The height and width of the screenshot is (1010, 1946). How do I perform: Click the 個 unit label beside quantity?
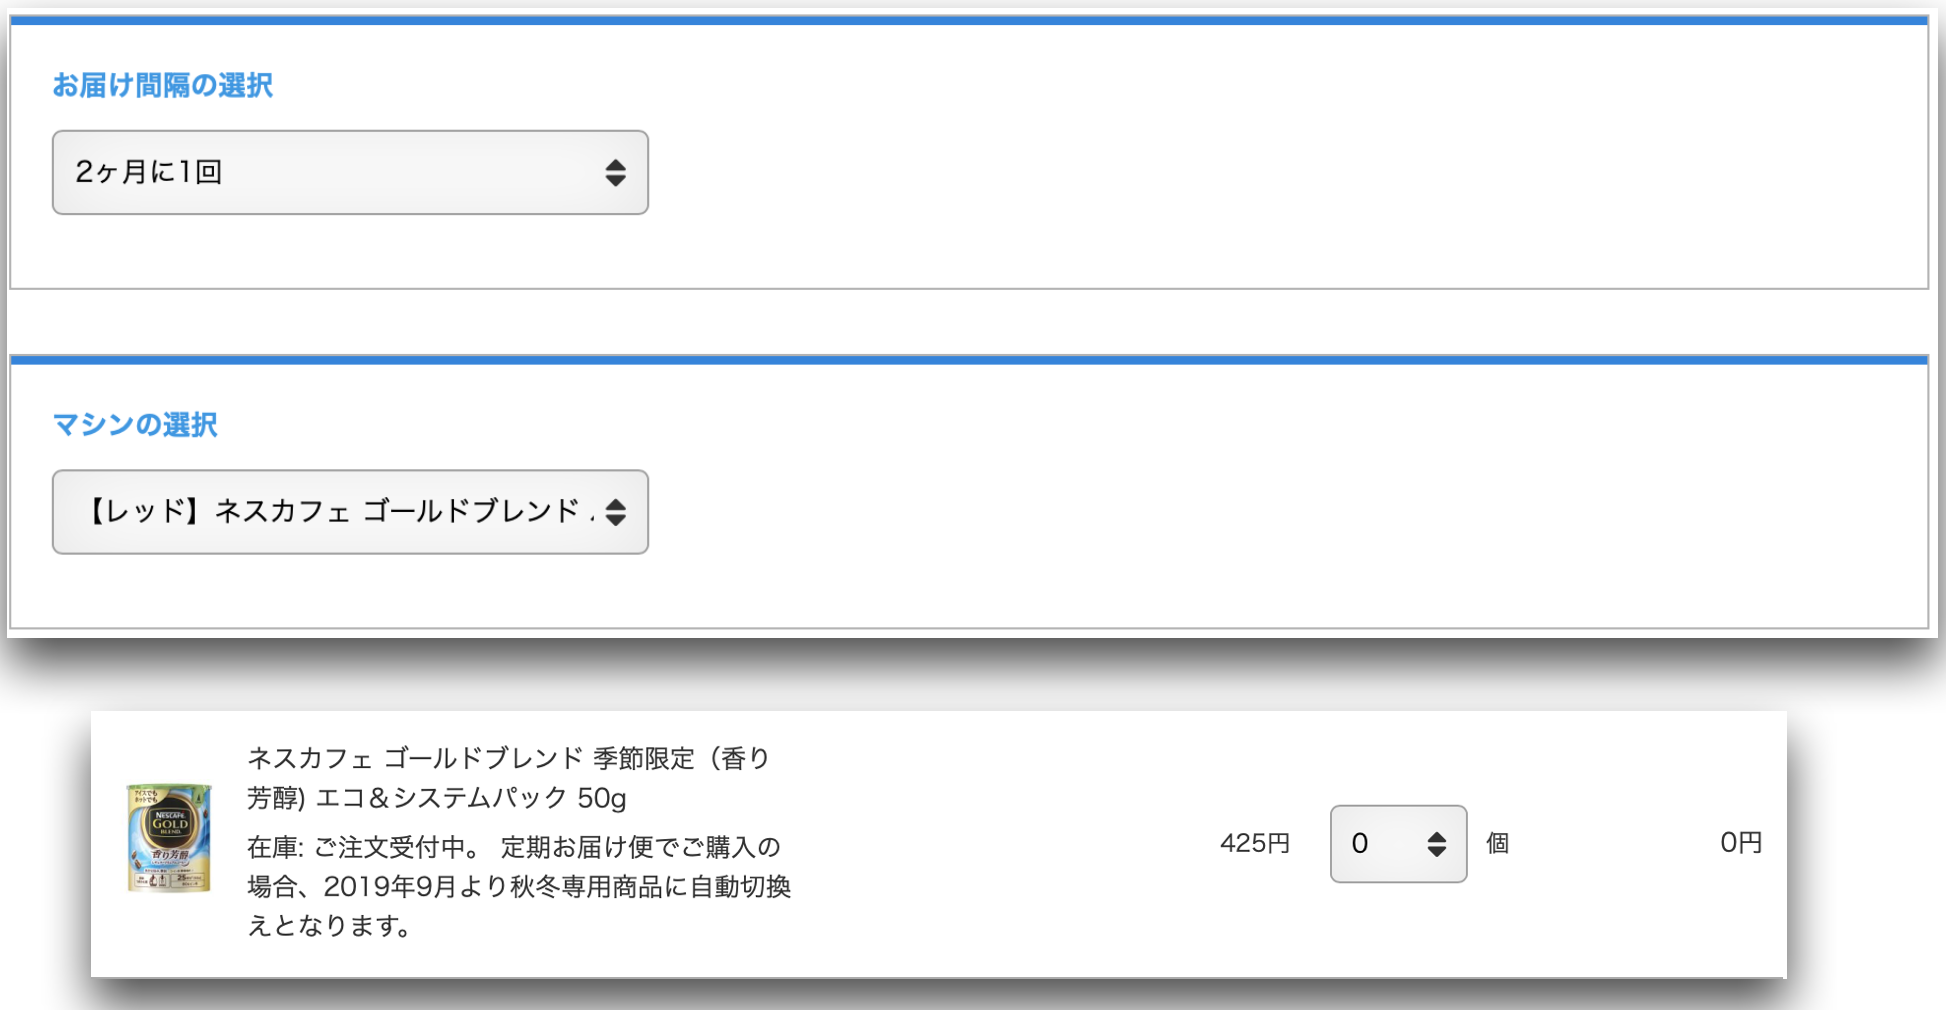(1497, 844)
